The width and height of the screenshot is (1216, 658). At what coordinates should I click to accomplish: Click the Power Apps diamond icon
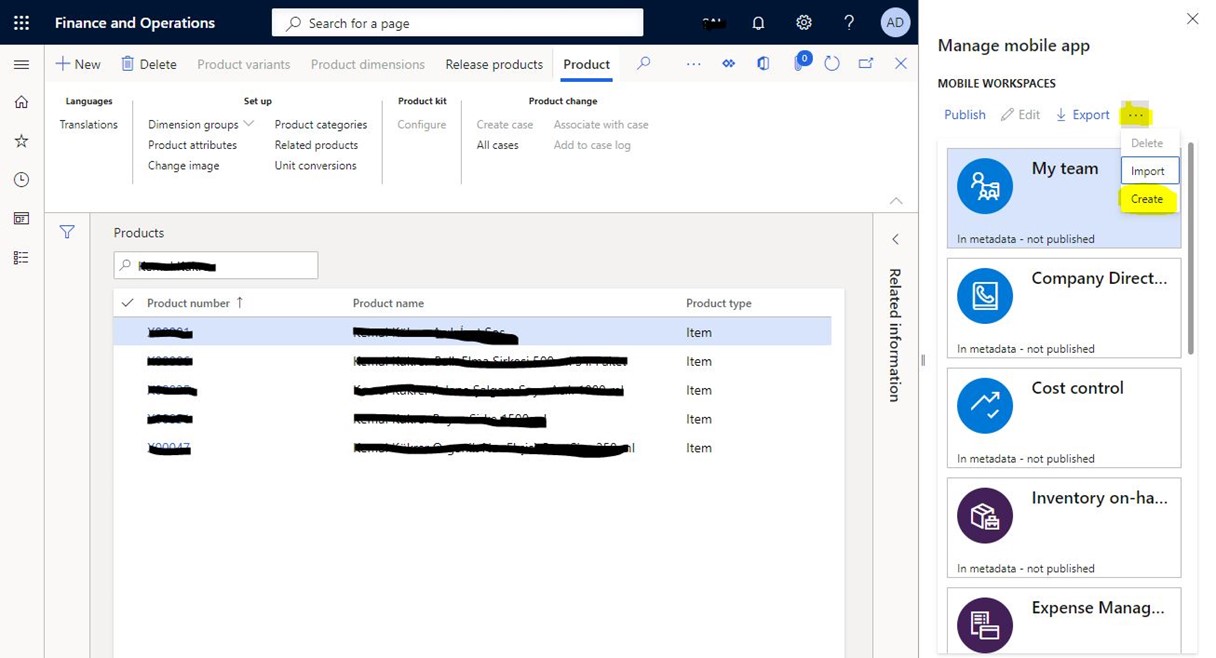tap(729, 63)
